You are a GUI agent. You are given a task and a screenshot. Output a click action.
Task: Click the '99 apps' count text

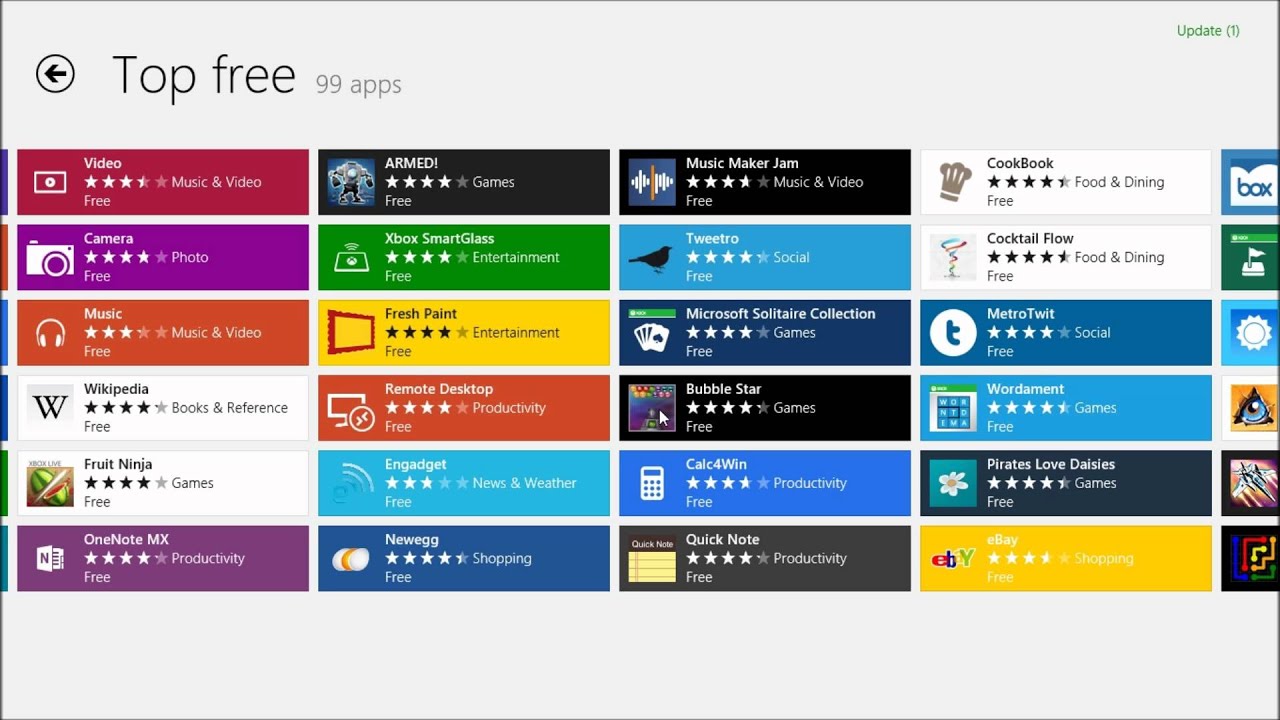(x=358, y=84)
